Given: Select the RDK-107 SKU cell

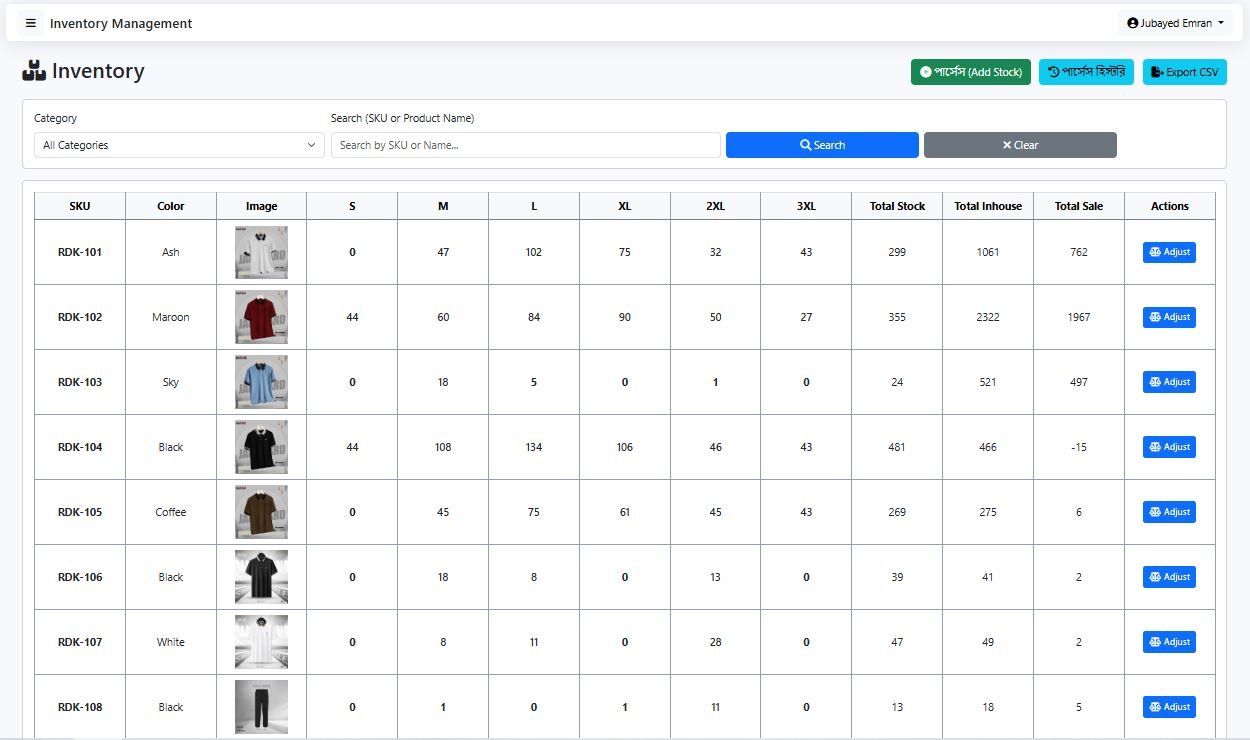Looking at the screenshot, I should click(x=80, y=642).
